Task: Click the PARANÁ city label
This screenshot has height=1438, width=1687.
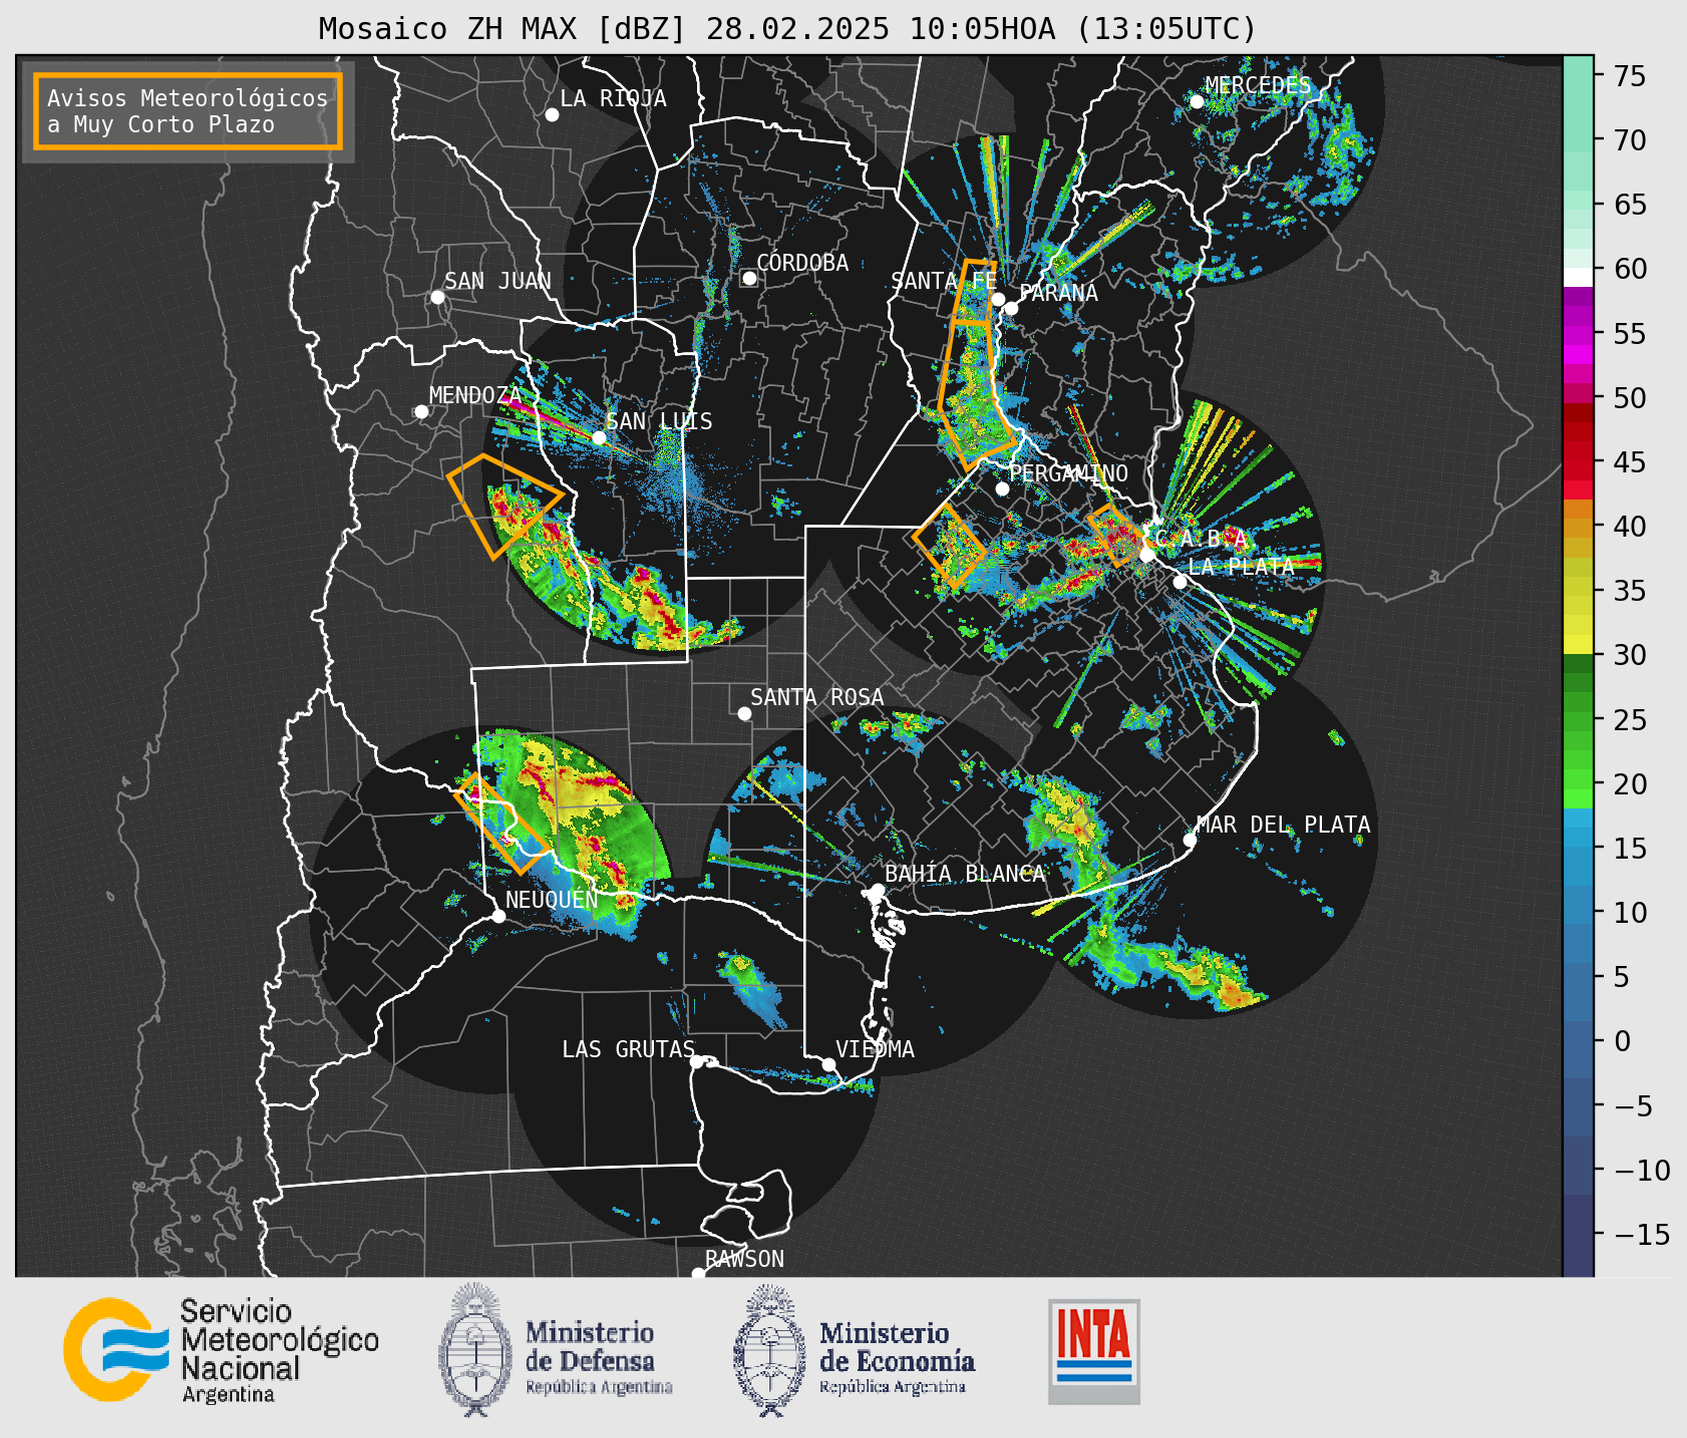Action: point(1058,293)
